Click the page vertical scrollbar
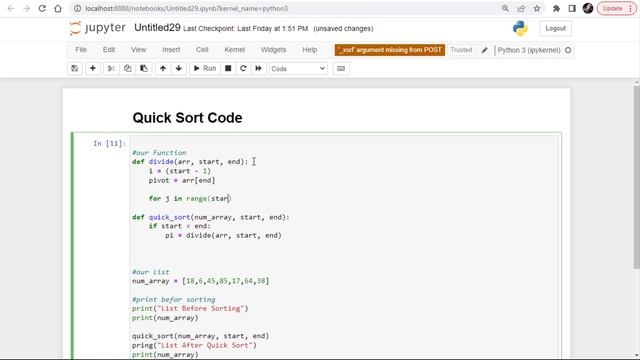640x360 pixels. click(636, 176)
